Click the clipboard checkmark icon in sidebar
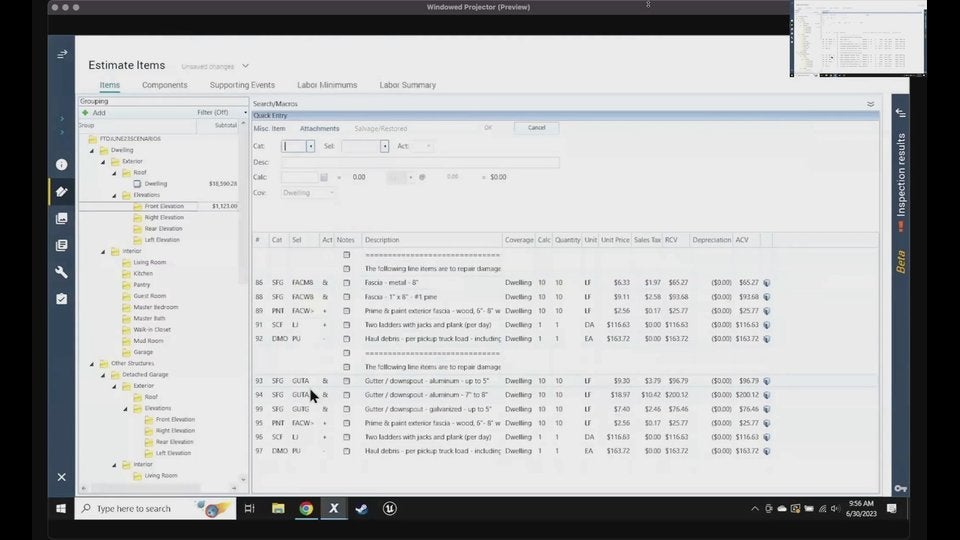This screenshot has height=540, width=960. click(61, 299)
